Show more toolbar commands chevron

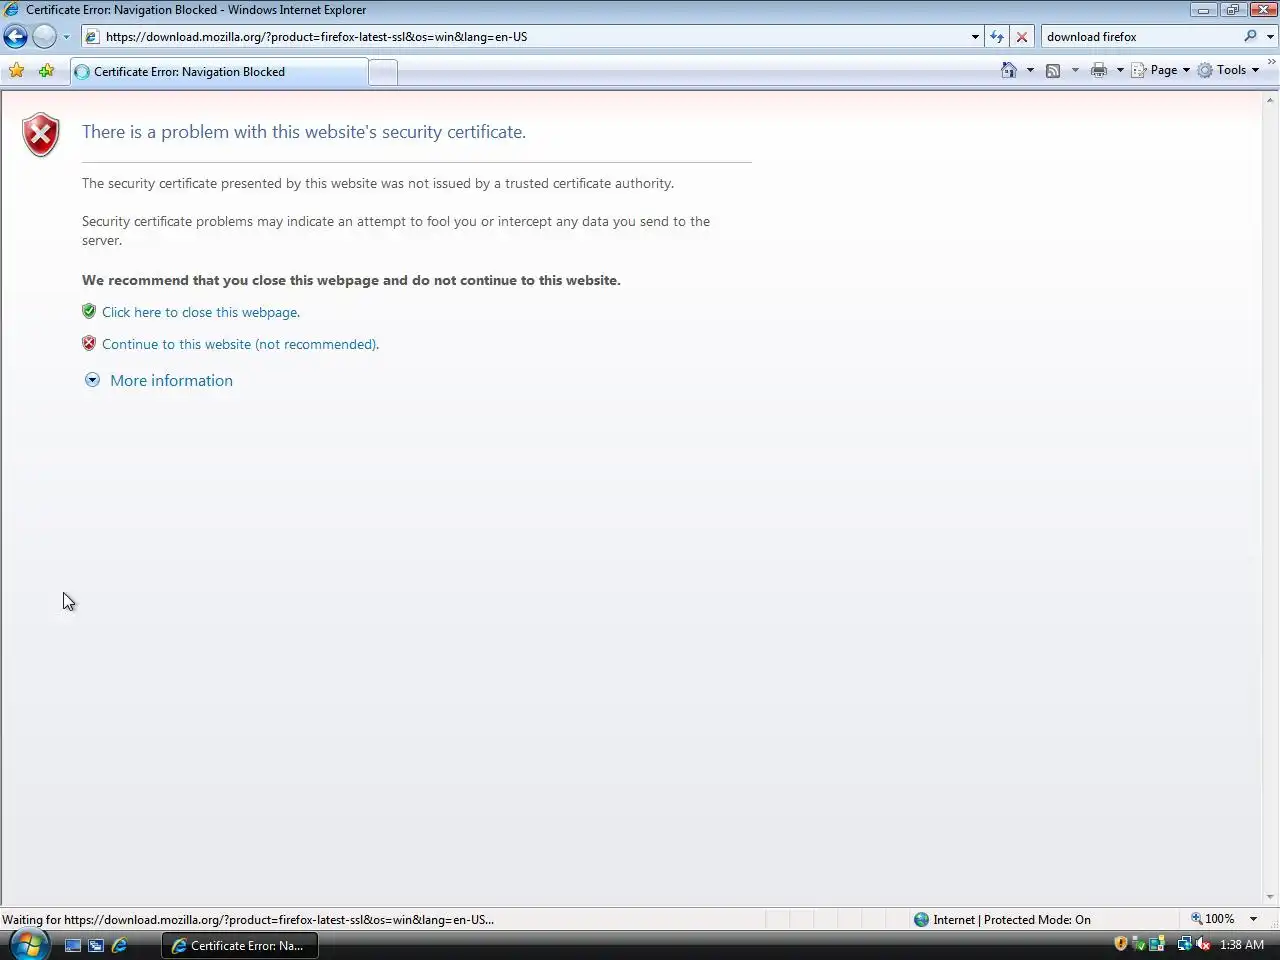(1272, 63)
